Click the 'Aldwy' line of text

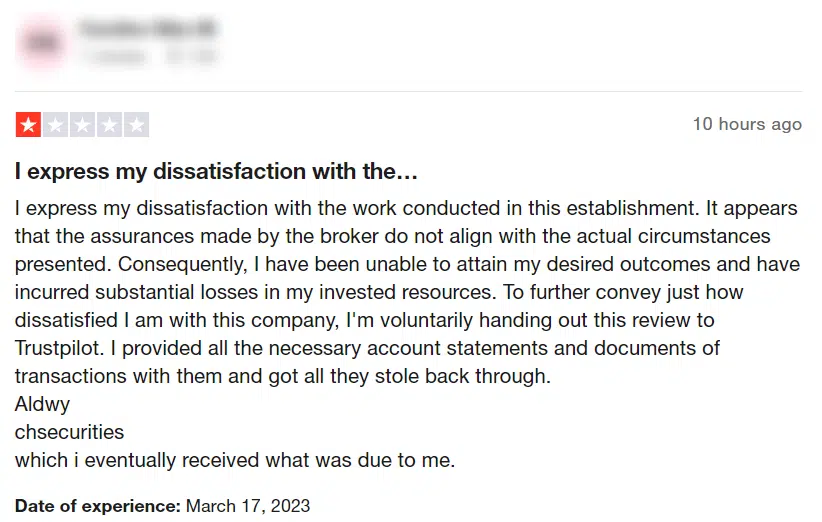(x=42, y=404)
